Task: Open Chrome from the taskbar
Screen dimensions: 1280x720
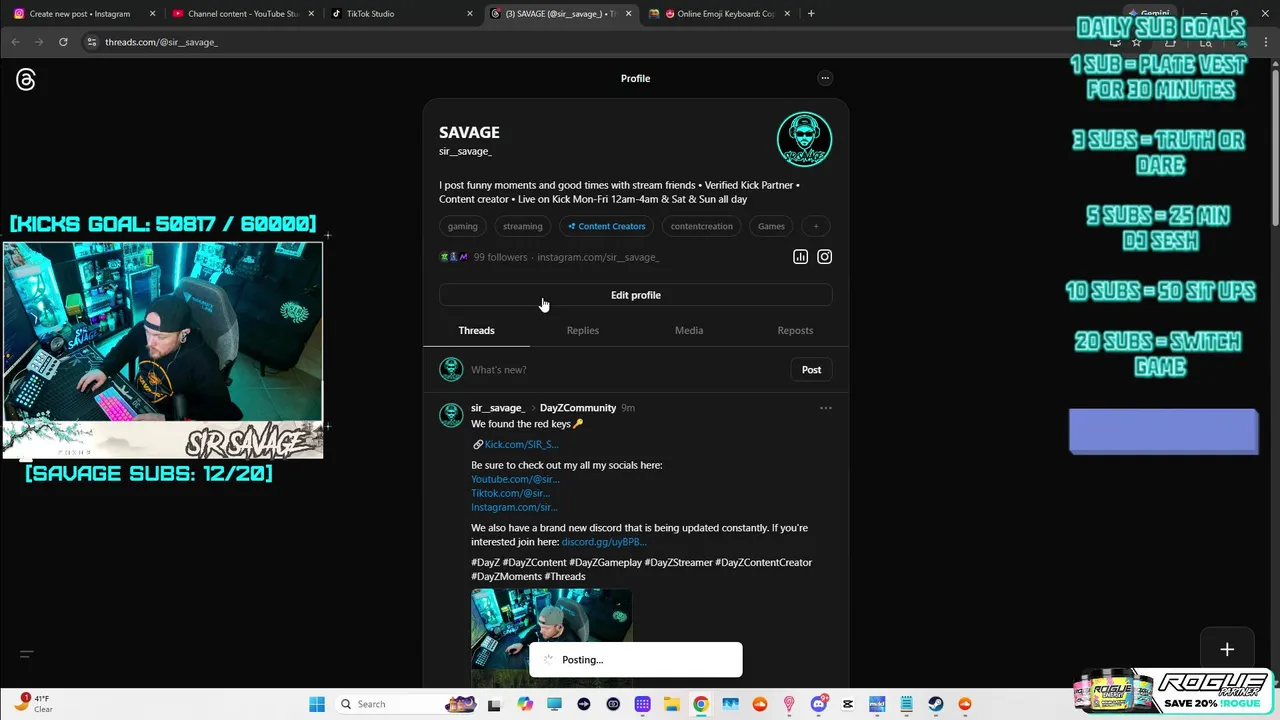Action: tap(701, 704)
